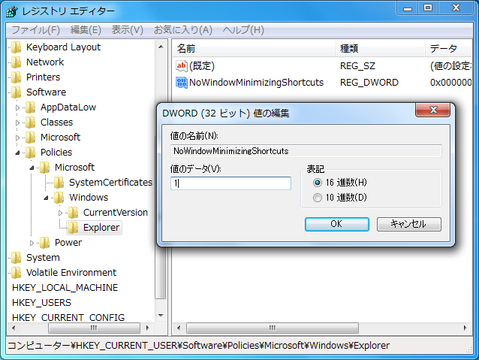Select the Volatile Environment key
Image resolution: width=479 pixels, height=360 pixels.
[71, 273]
